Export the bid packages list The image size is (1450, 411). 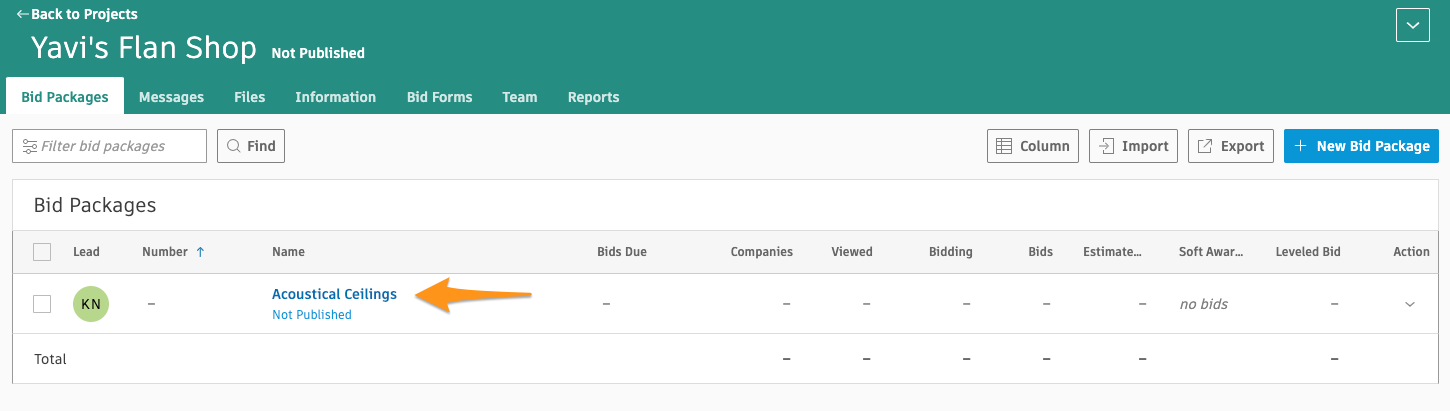[x=1231, y=146]
